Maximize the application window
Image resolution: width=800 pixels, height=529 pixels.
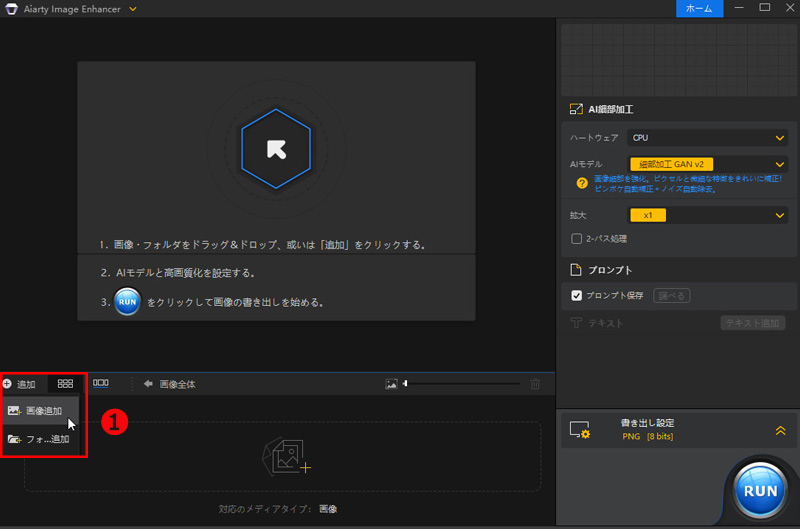[x=764, y=7]
